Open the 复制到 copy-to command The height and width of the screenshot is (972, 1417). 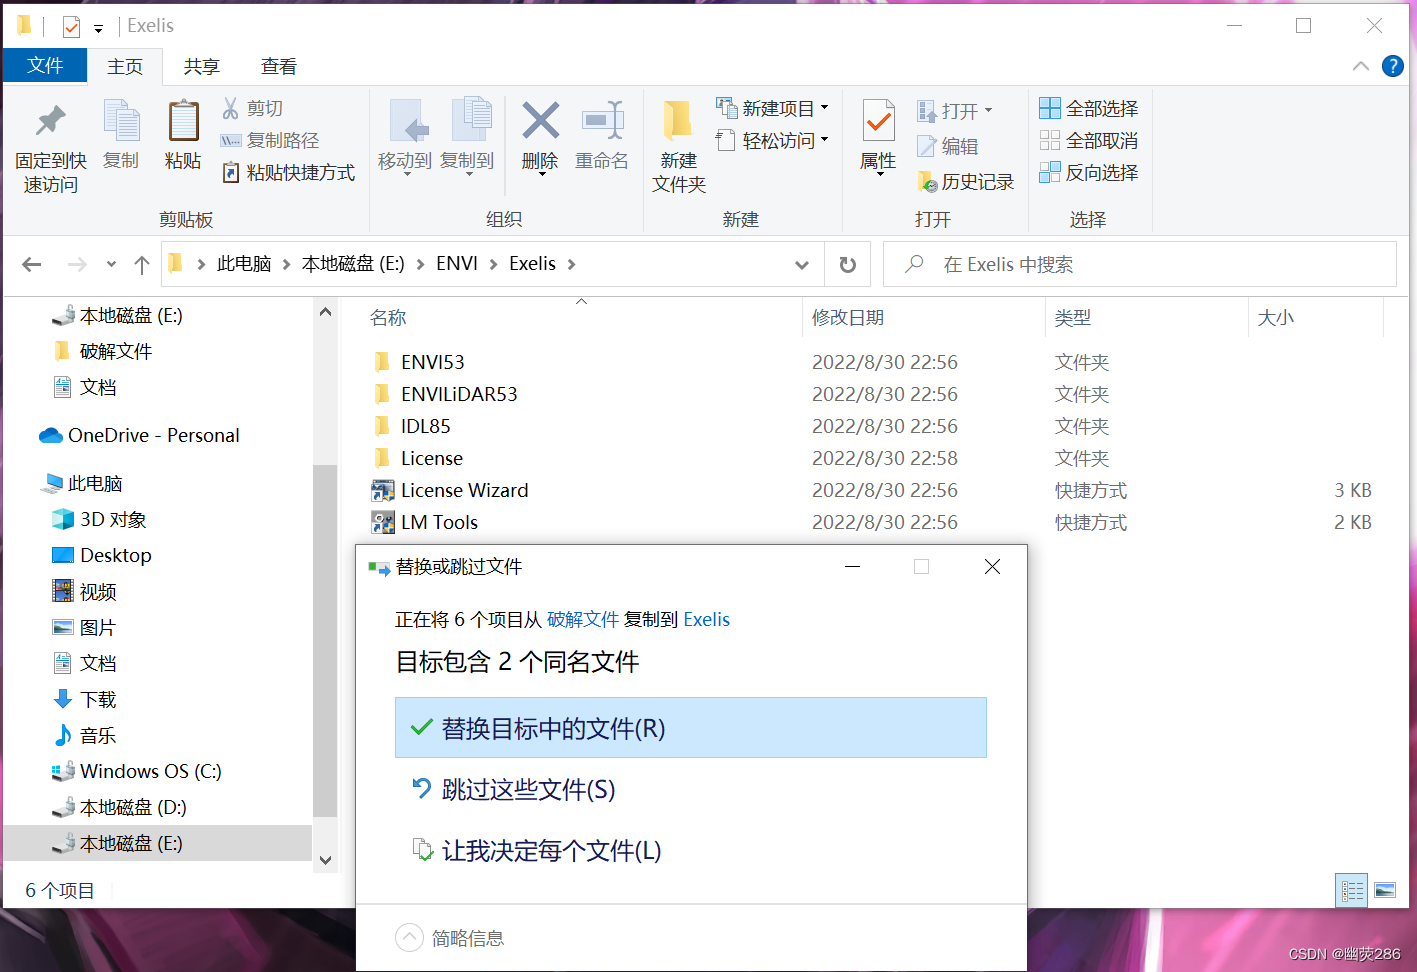pos(467,137)
